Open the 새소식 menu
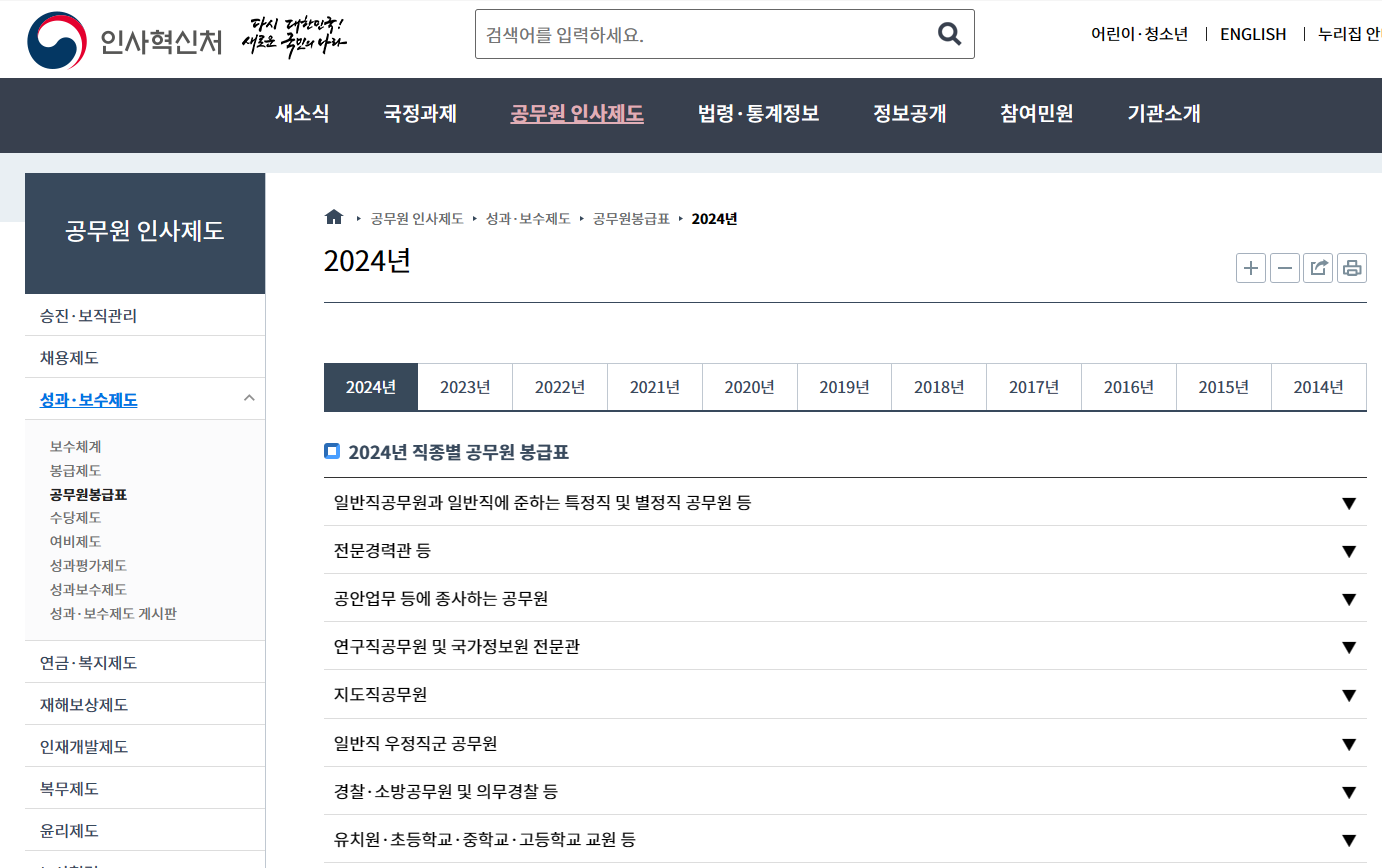The height and width of the screenshot is (868, 1382). pyautogui.click(x=302, y=114)
